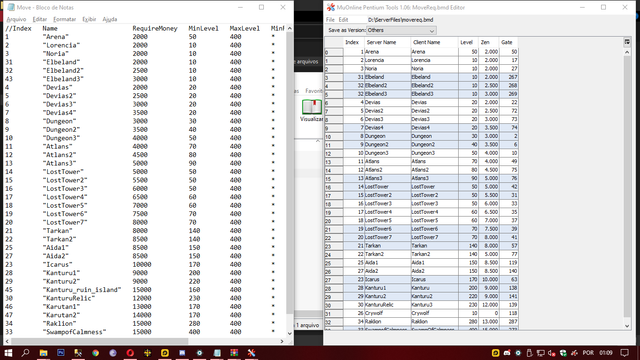Sort by the Client Name column header

pyautogui.click(x=434, y=42)
